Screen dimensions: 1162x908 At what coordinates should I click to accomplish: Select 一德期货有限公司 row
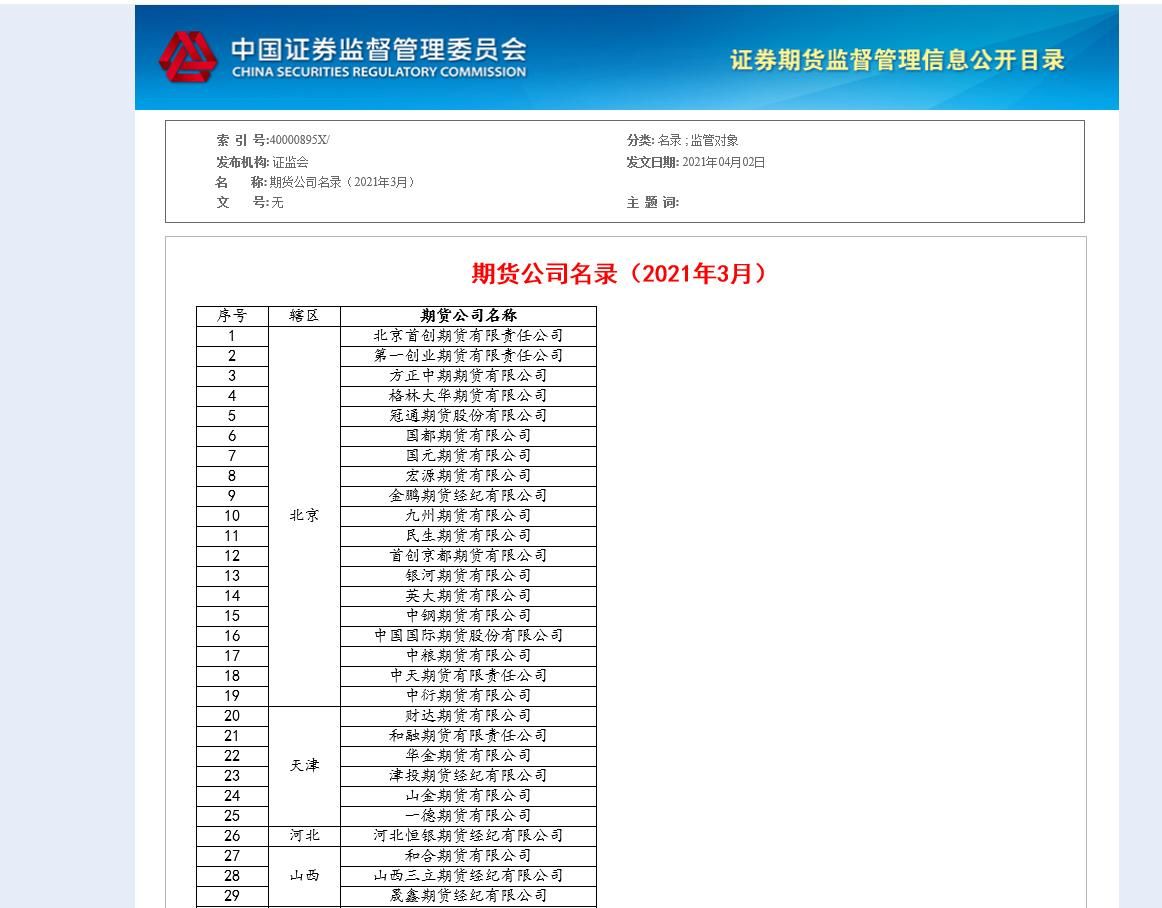(468, 816)
